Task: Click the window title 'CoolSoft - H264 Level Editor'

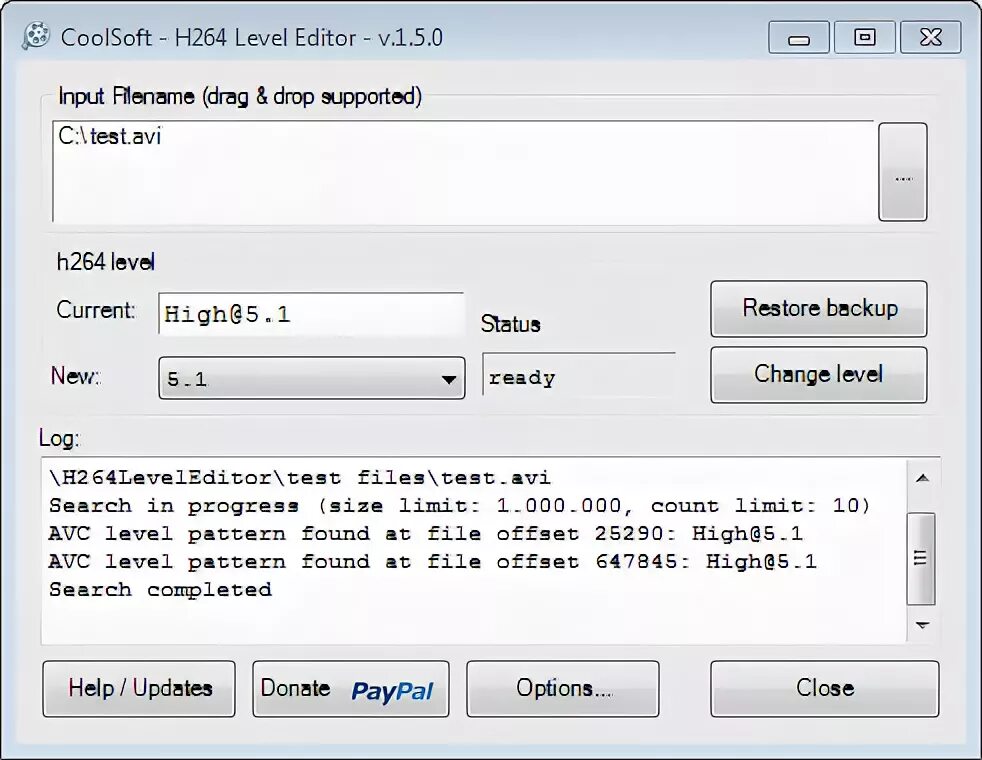Action: click(252, 38)
